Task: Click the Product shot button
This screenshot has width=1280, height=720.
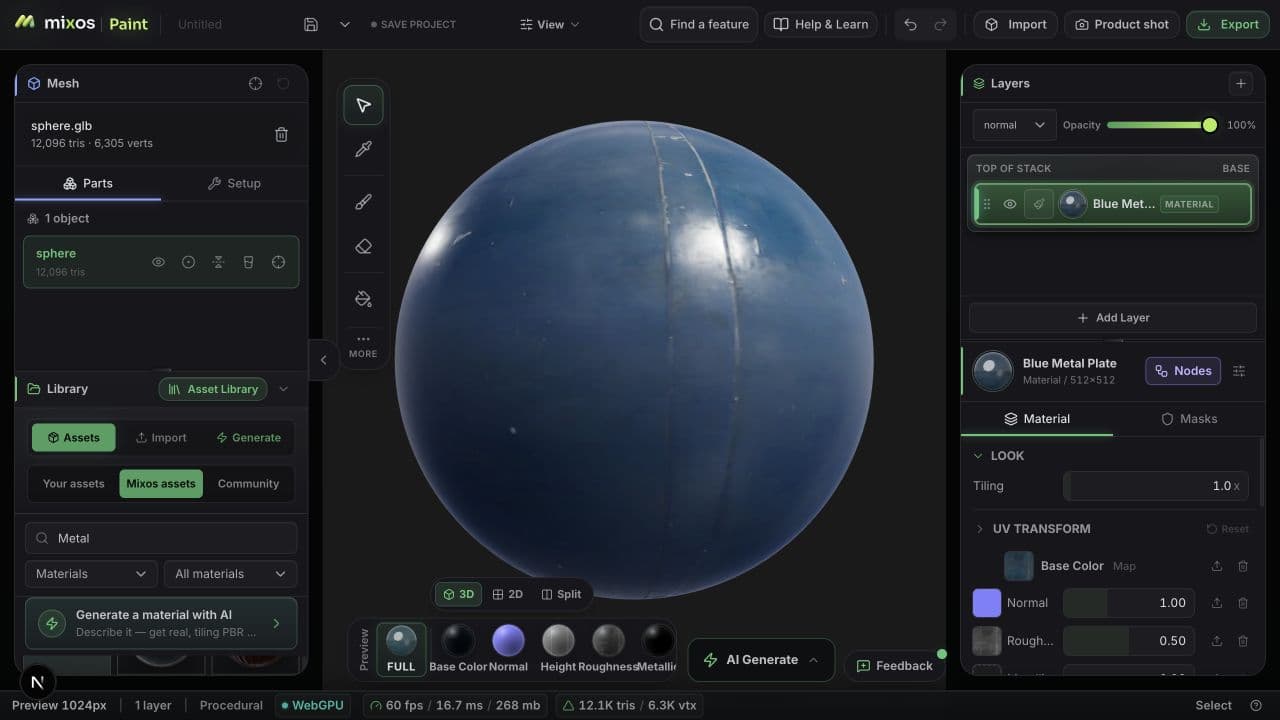Action: click(x=1121, y=24)
